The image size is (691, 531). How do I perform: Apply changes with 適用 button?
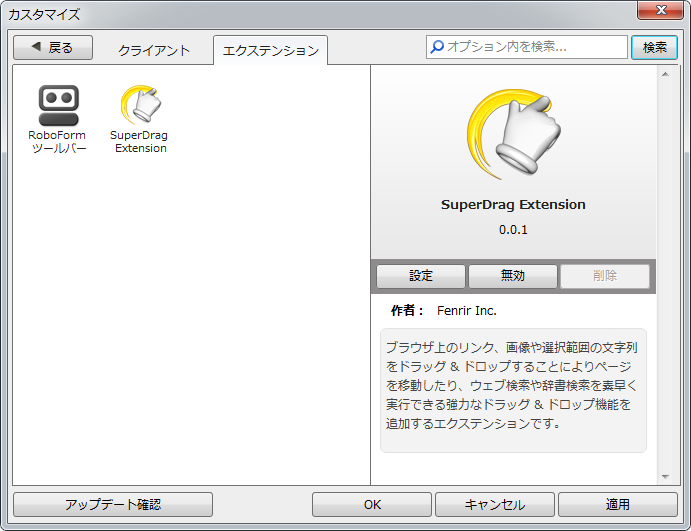(618, 504)
